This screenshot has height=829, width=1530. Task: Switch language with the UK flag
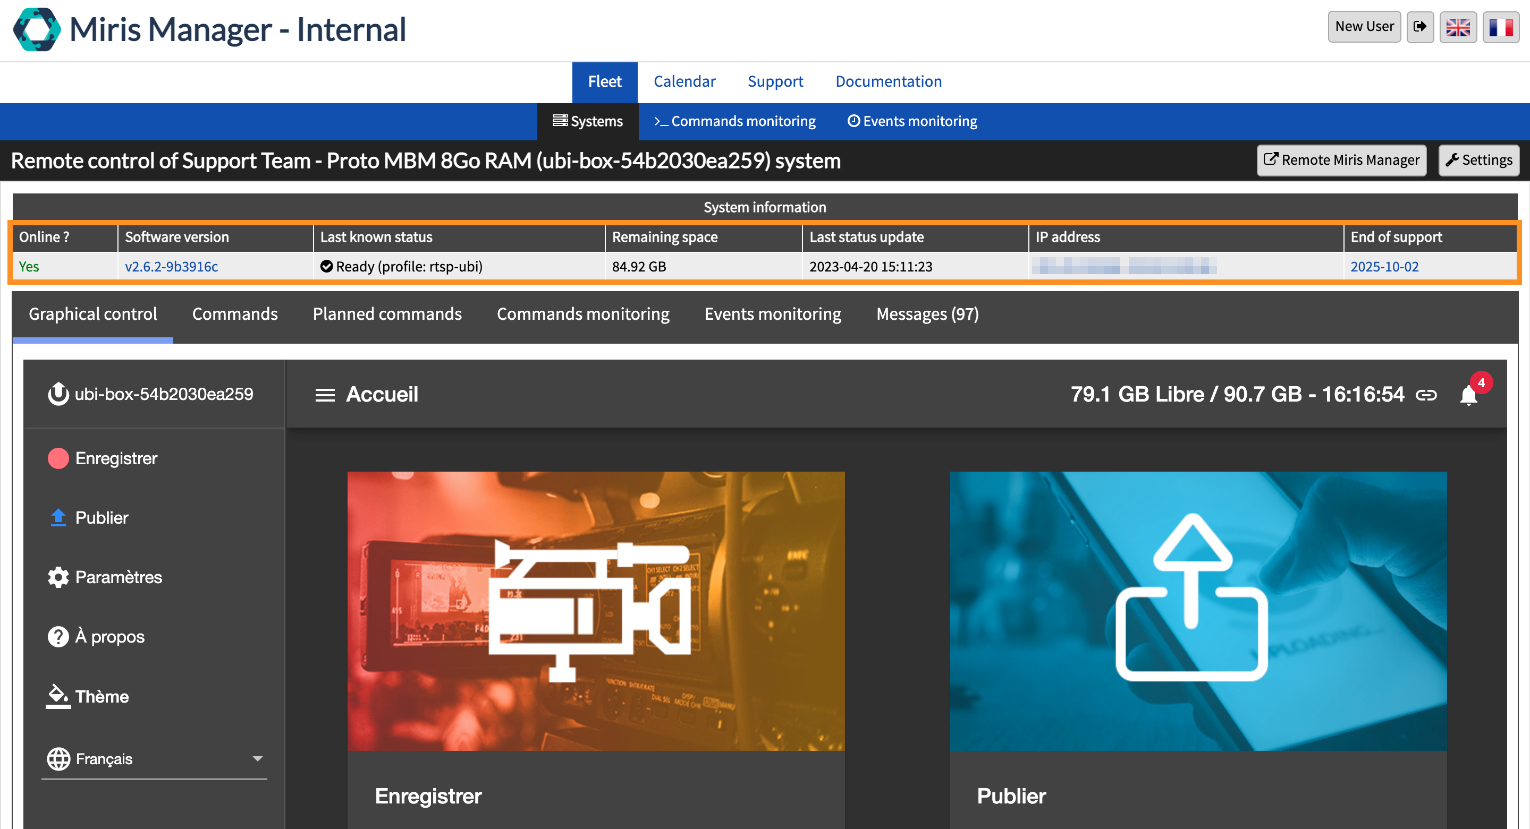[x=1458, y=27]
